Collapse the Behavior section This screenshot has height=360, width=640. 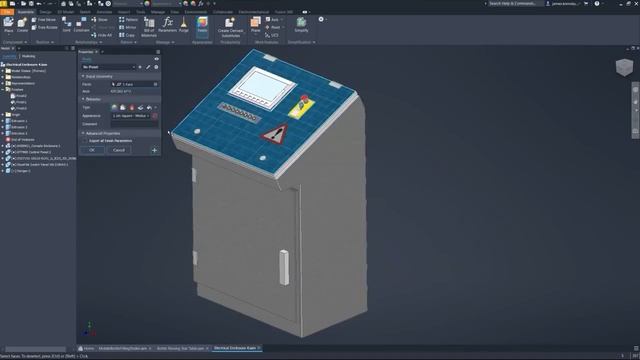(x=83, y=99)
